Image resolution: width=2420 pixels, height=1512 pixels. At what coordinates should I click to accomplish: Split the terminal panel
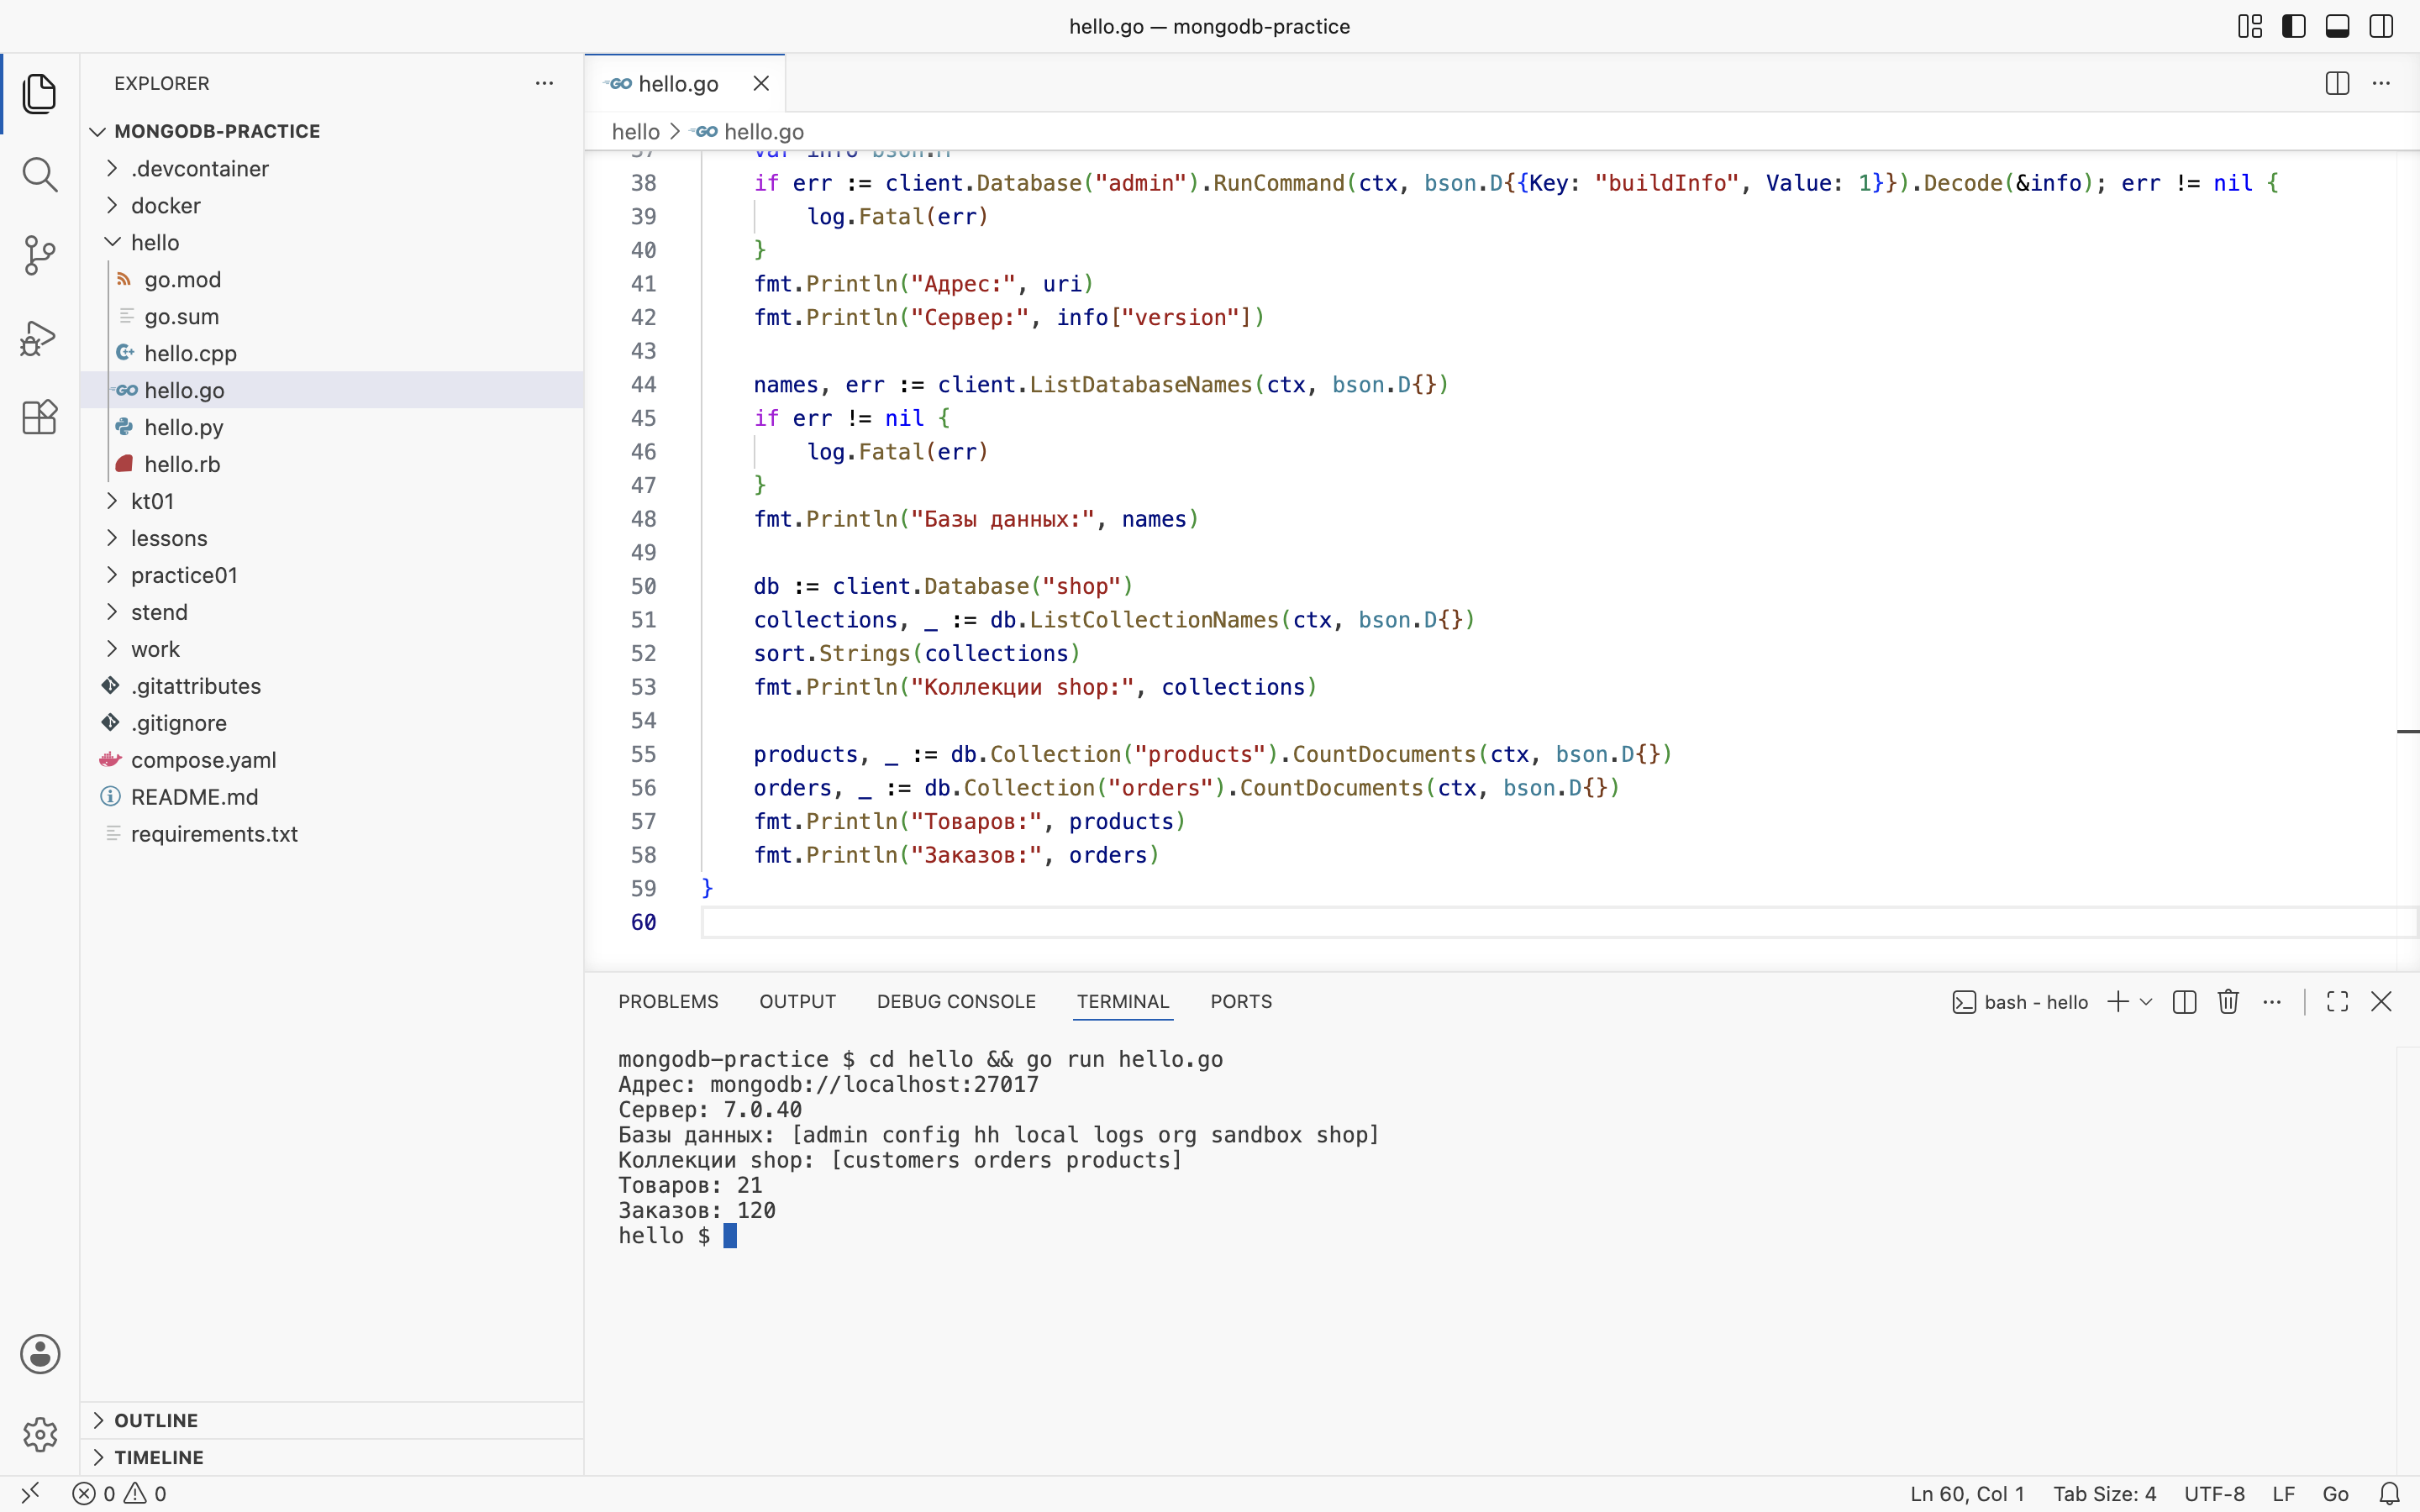coord(2184,1002)
